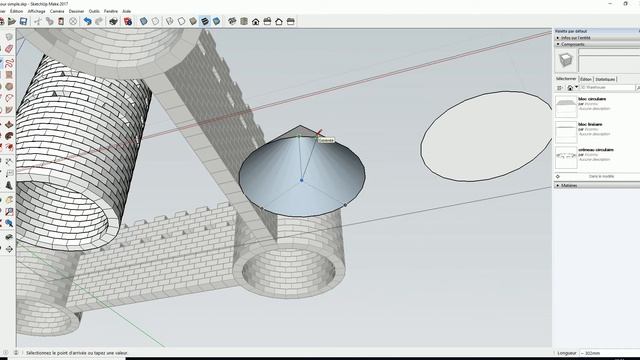Open the Affichage menu
Viewport: 640px width, 360px height.
pyautogui.click(x=37, y=11)
